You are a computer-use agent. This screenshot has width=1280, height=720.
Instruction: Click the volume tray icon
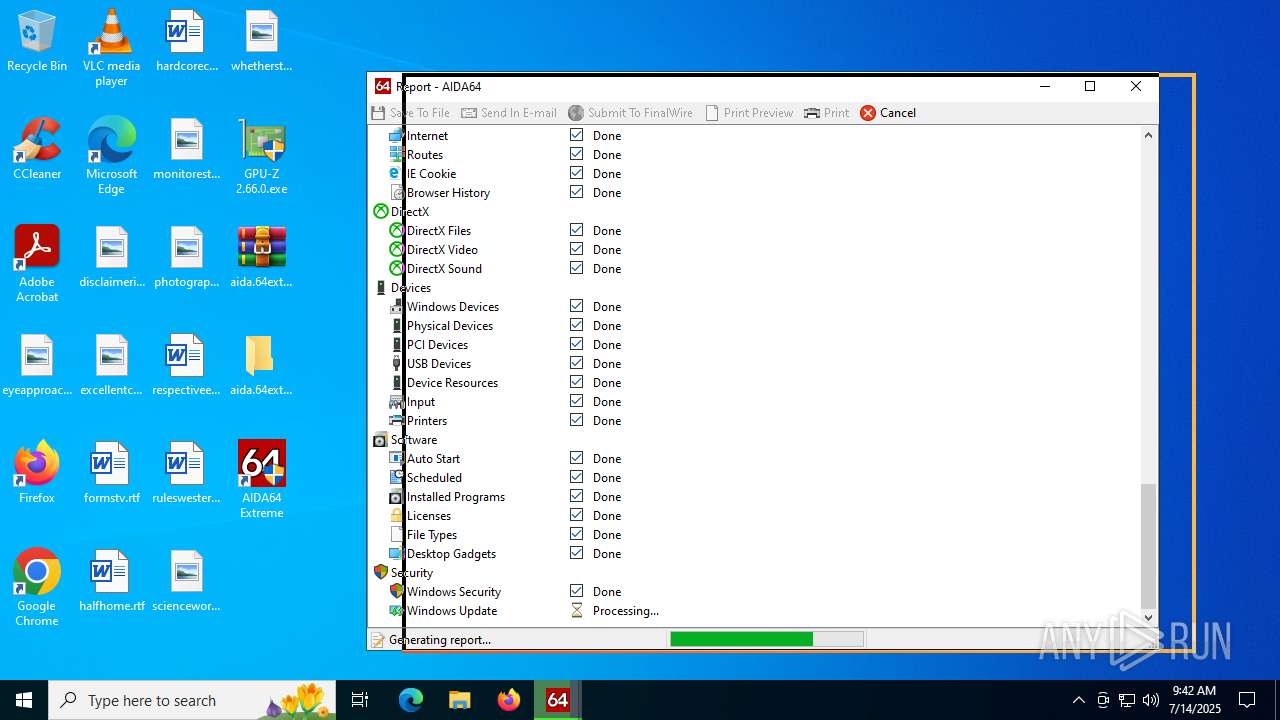[1150, 700]
